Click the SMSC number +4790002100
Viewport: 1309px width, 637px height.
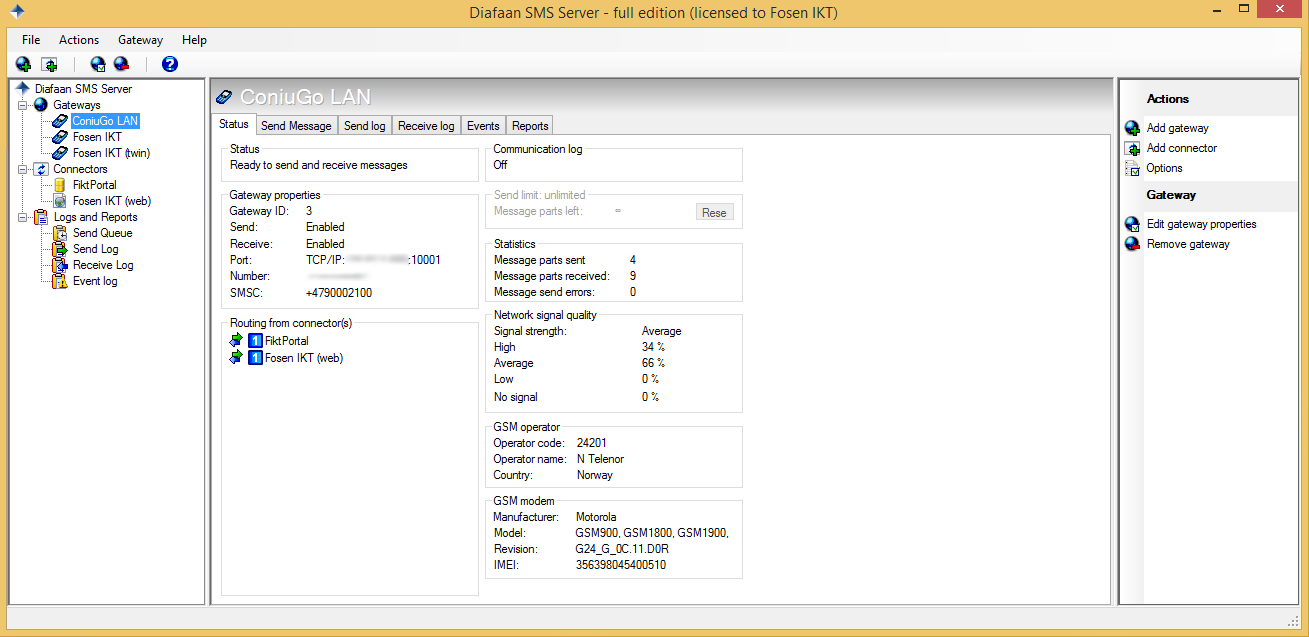(x=339, y=292)
